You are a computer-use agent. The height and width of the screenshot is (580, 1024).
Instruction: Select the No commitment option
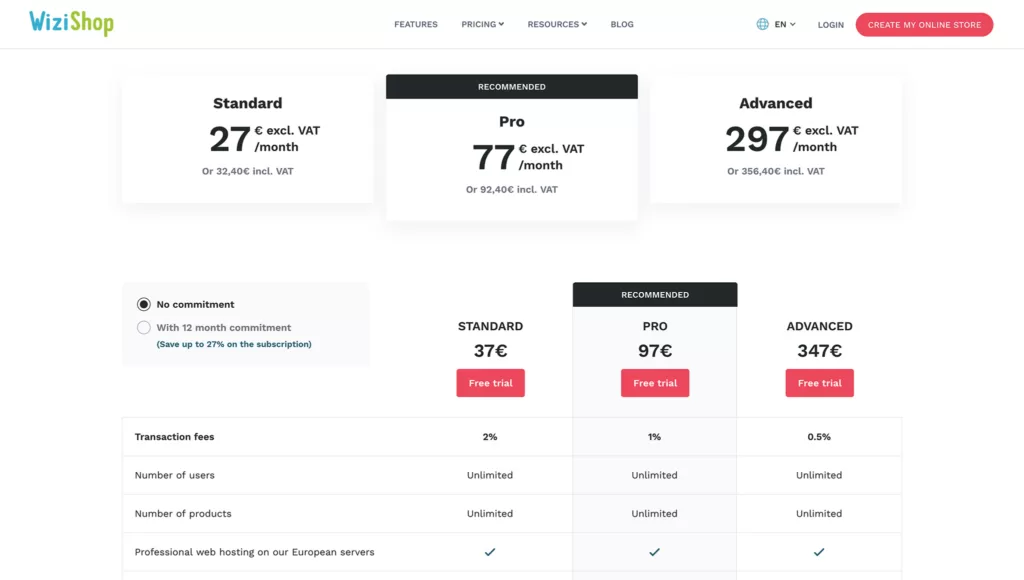coord(144,304)
